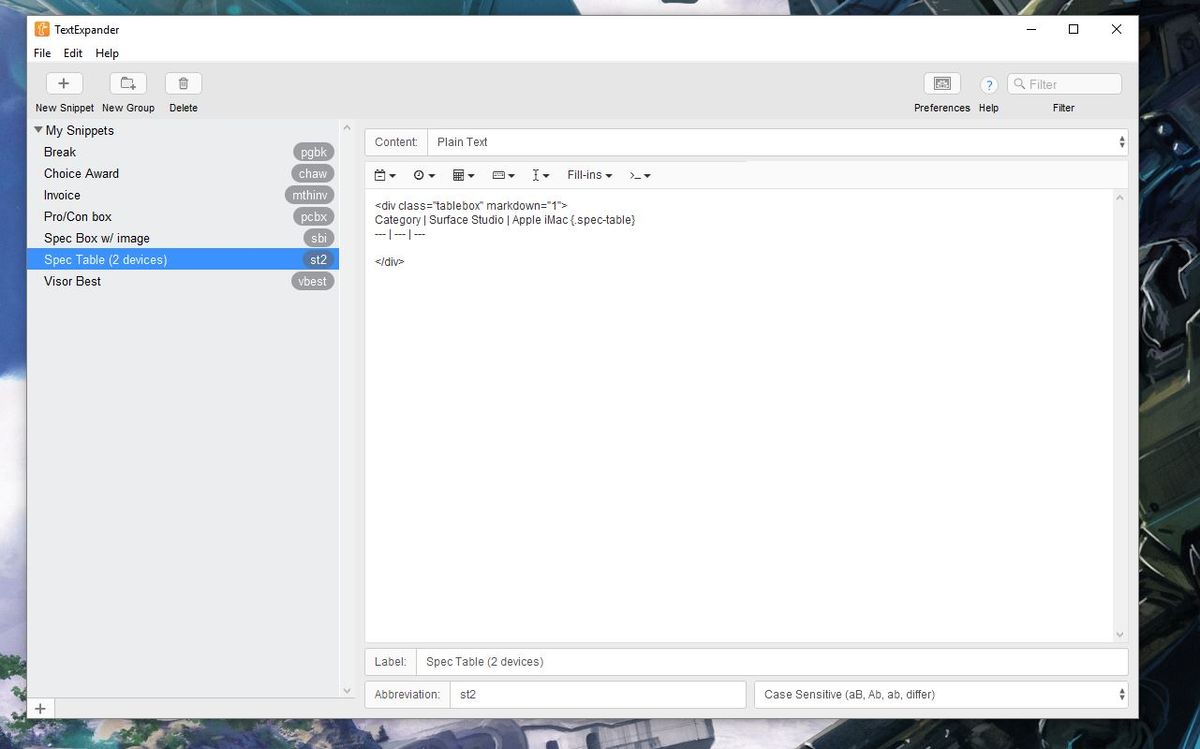
Task: Open the Edit menu
Action: tap(72, 53)
